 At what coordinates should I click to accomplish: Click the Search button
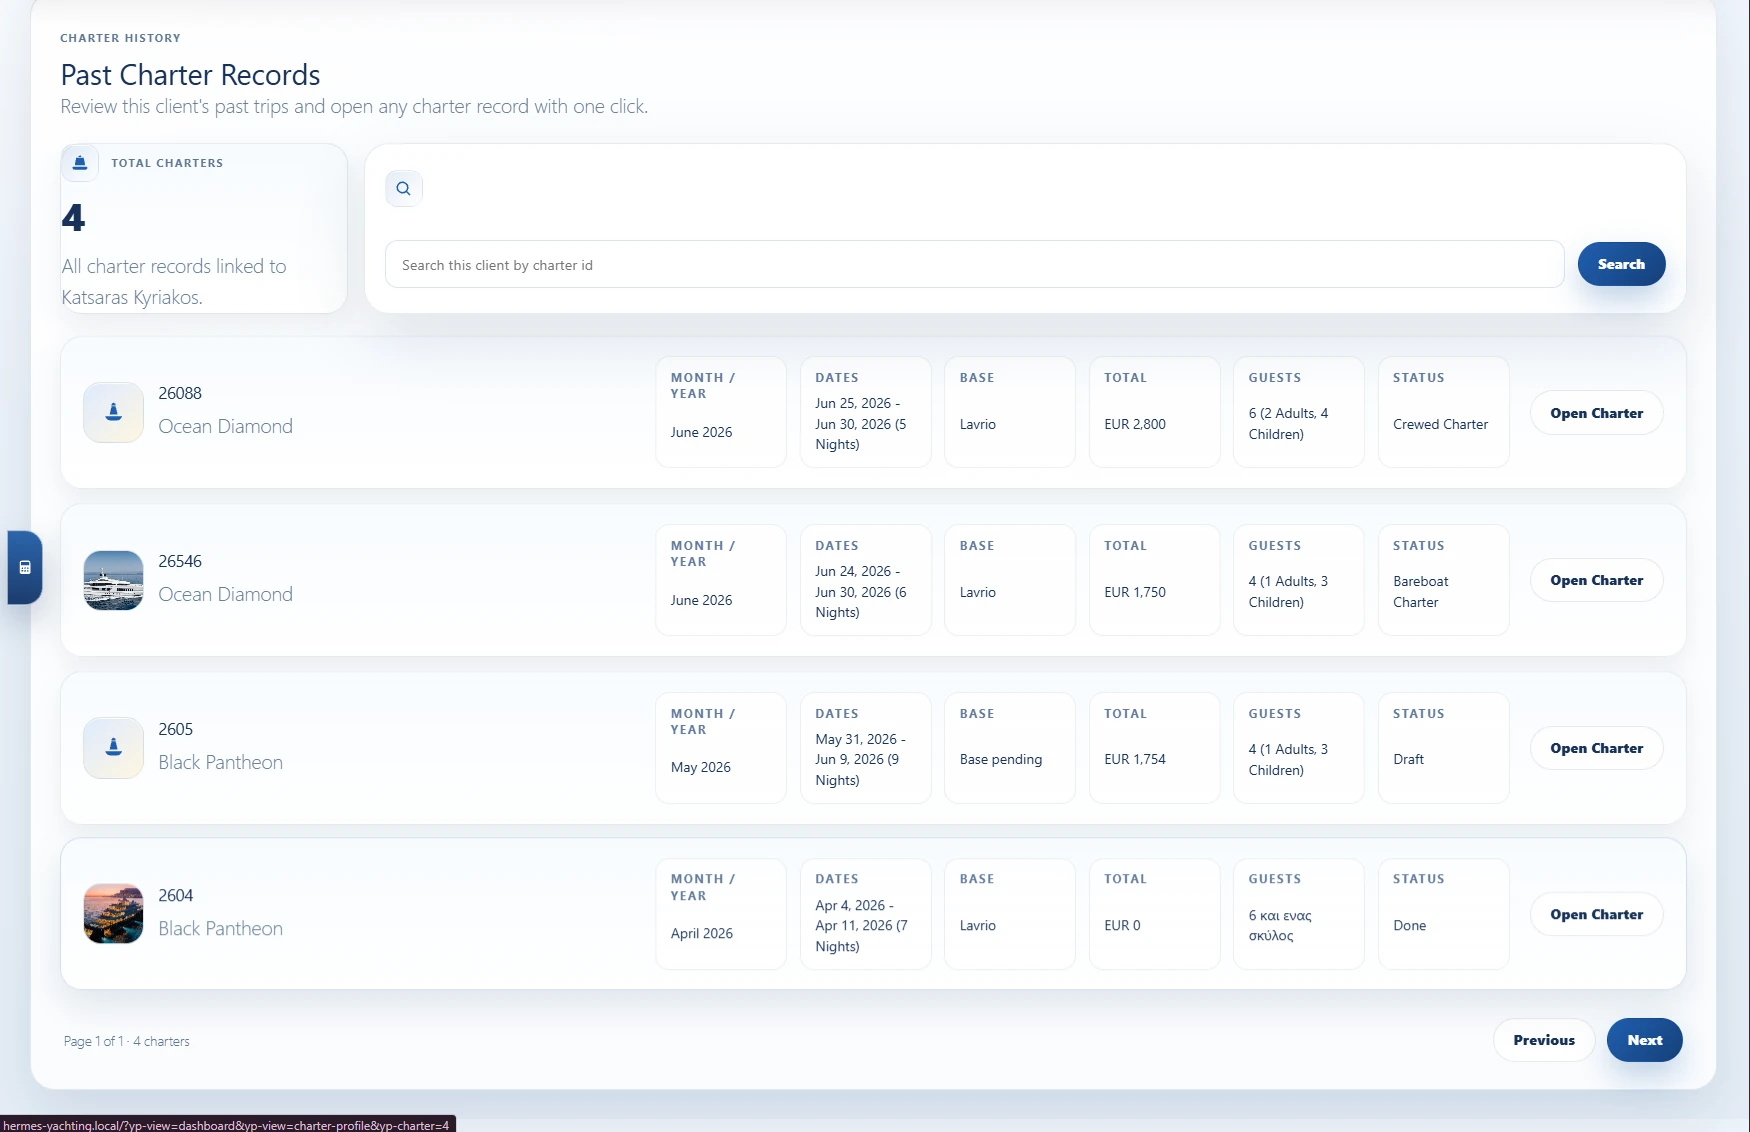(1621, 264)
